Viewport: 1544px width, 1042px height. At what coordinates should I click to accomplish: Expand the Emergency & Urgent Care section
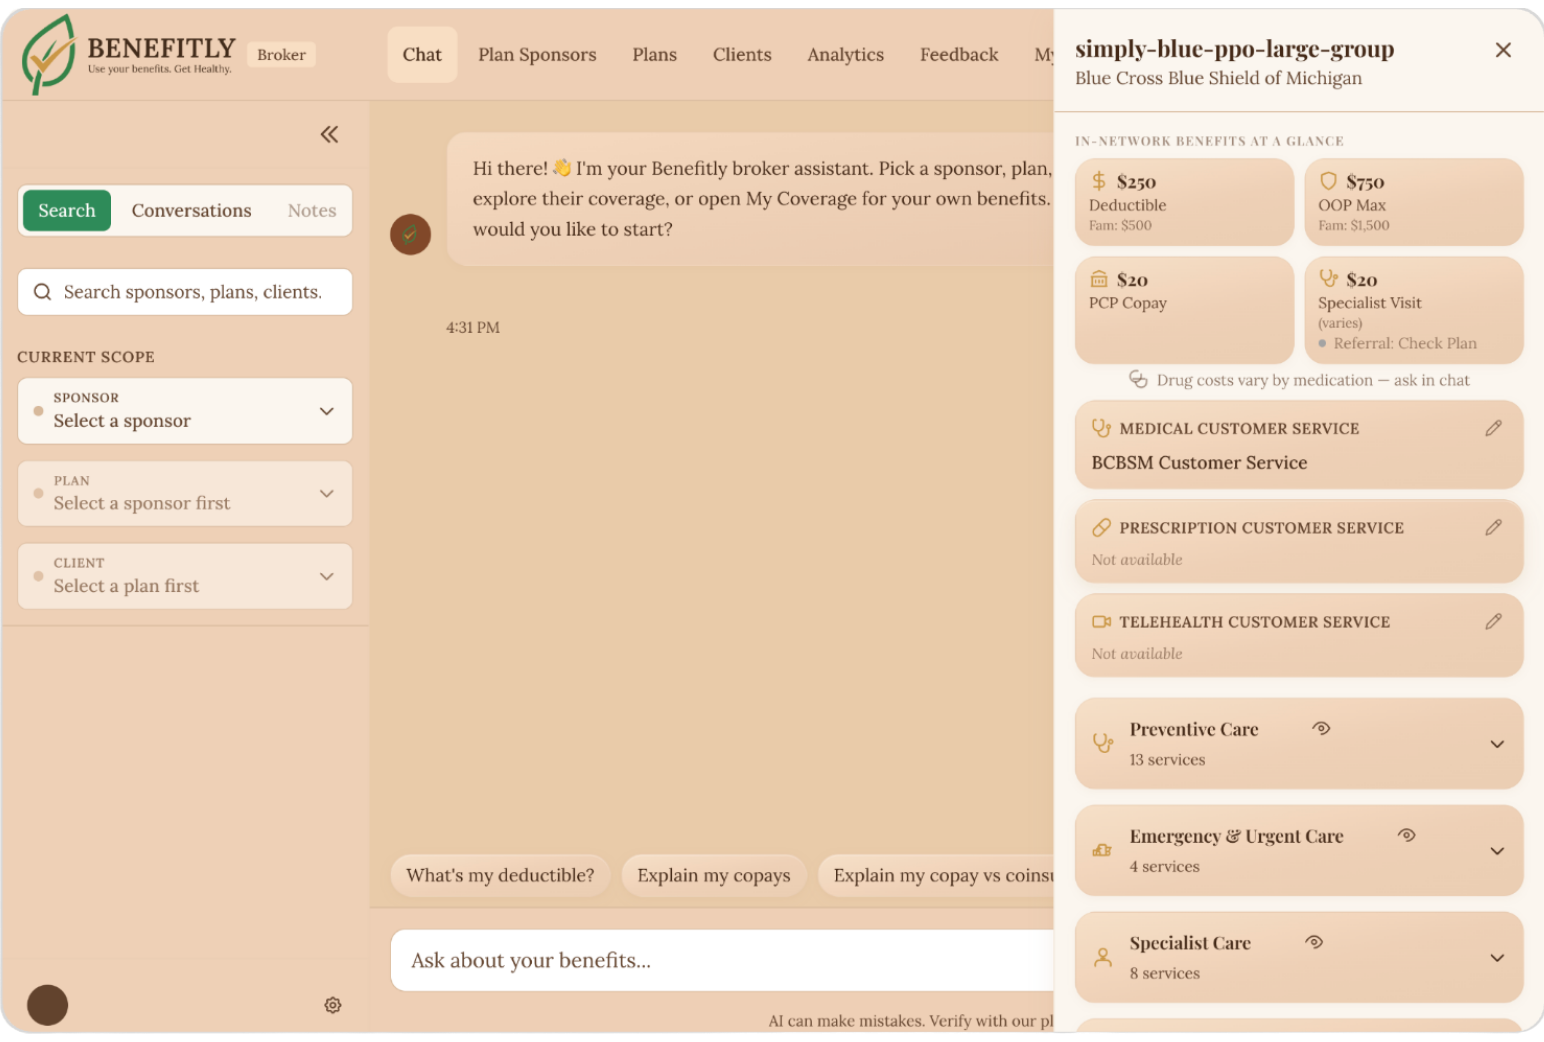click(1497, 851)
